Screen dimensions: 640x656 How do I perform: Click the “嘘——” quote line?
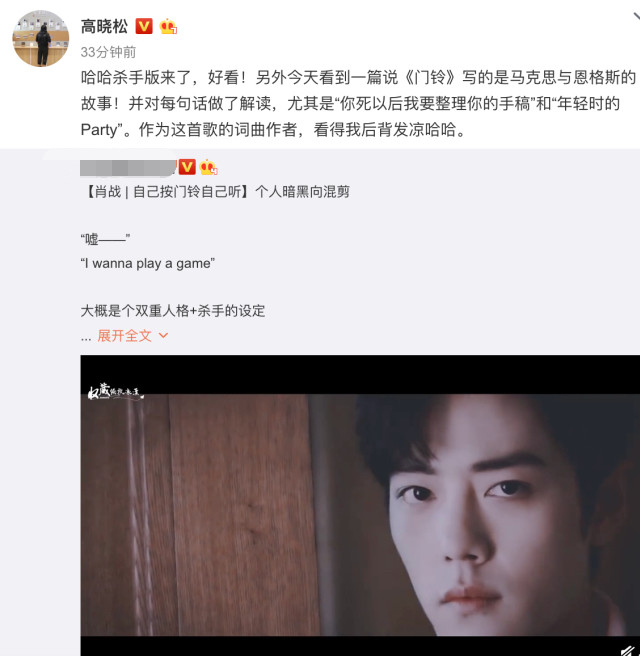click(105, 239)
